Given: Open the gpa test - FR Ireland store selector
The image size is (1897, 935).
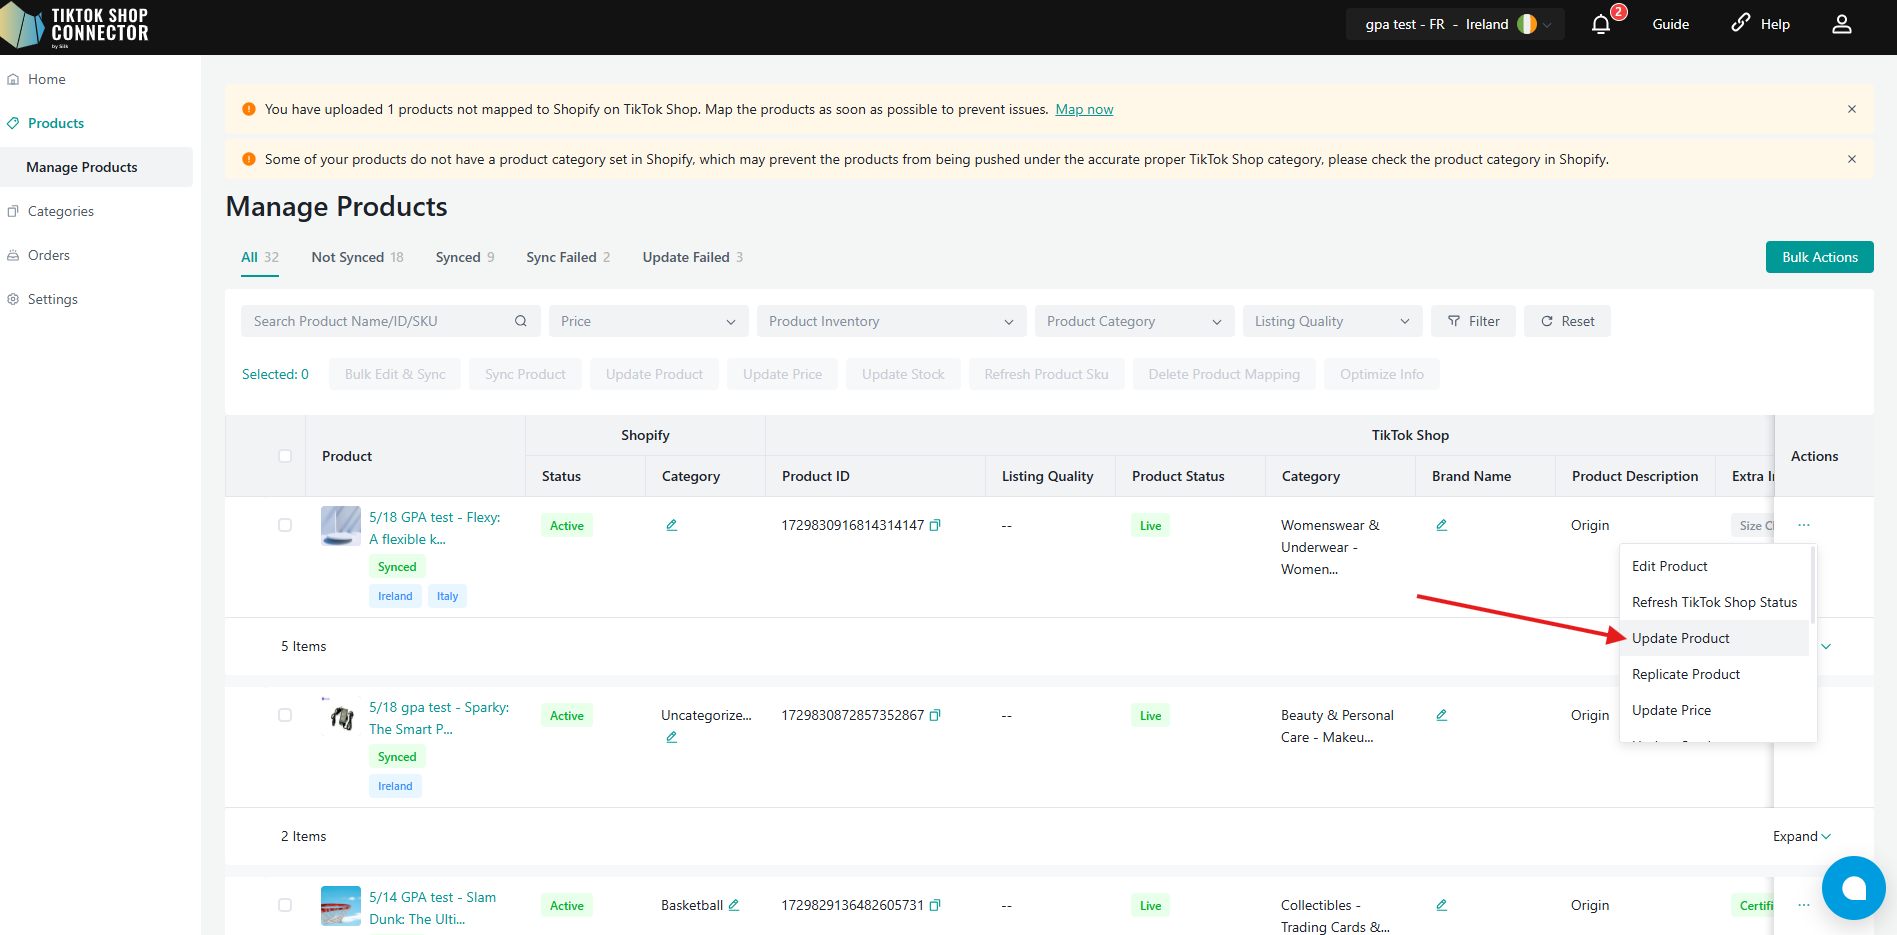Looking at the screenshot, I should pyautogui.click(x=1455, y=24).
